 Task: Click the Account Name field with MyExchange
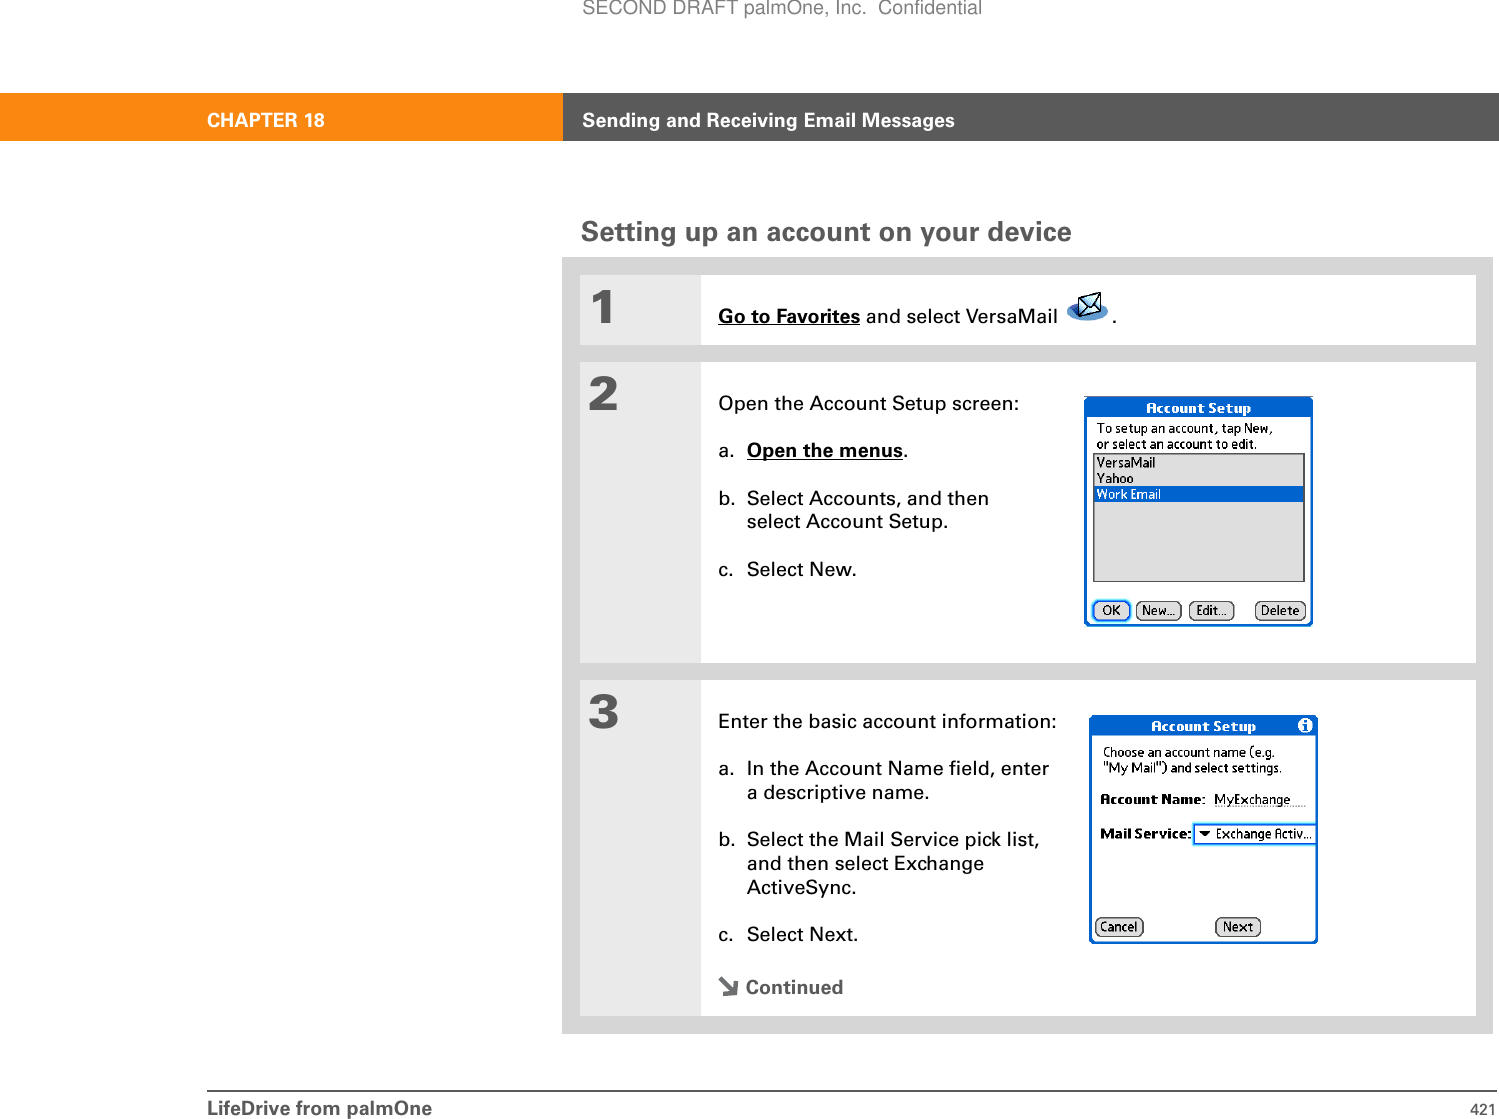(1259, 800)
